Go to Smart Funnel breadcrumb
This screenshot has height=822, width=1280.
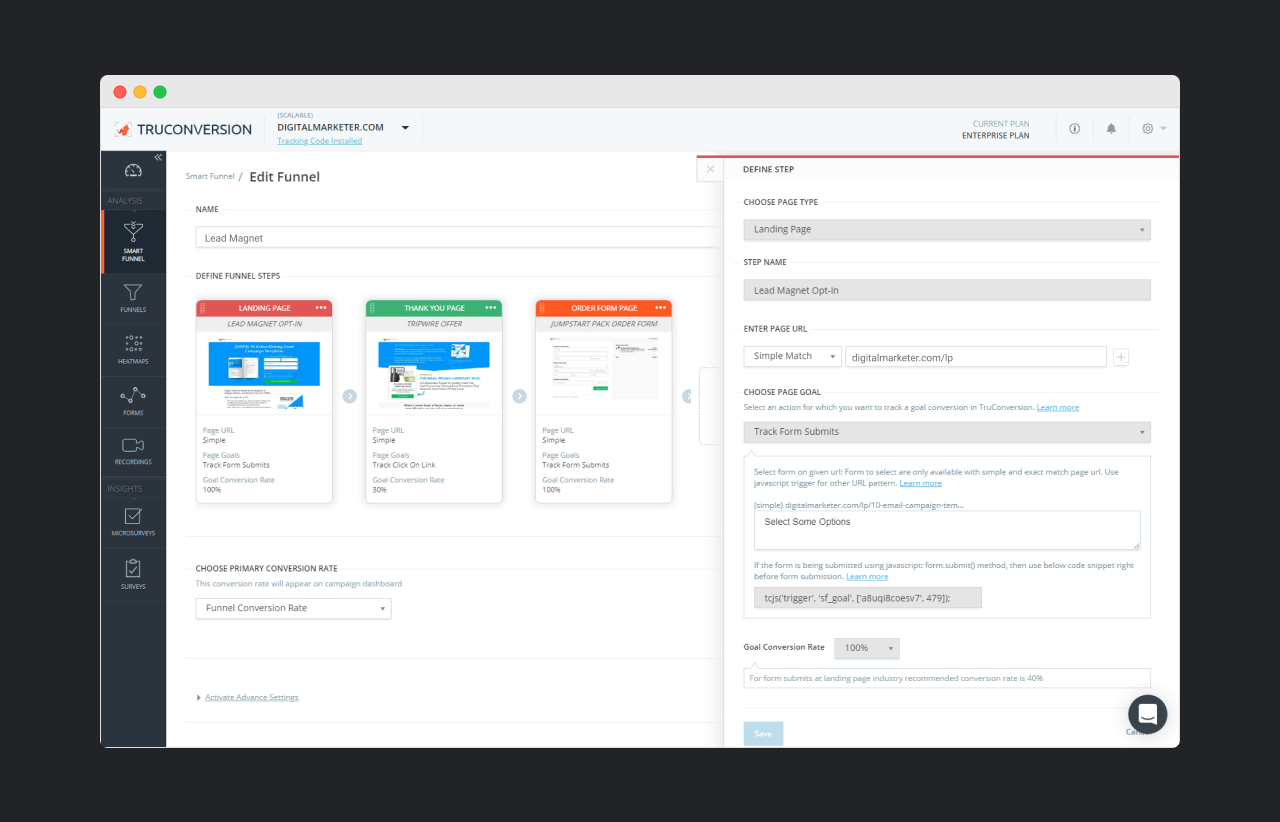(x=210, y=176)
